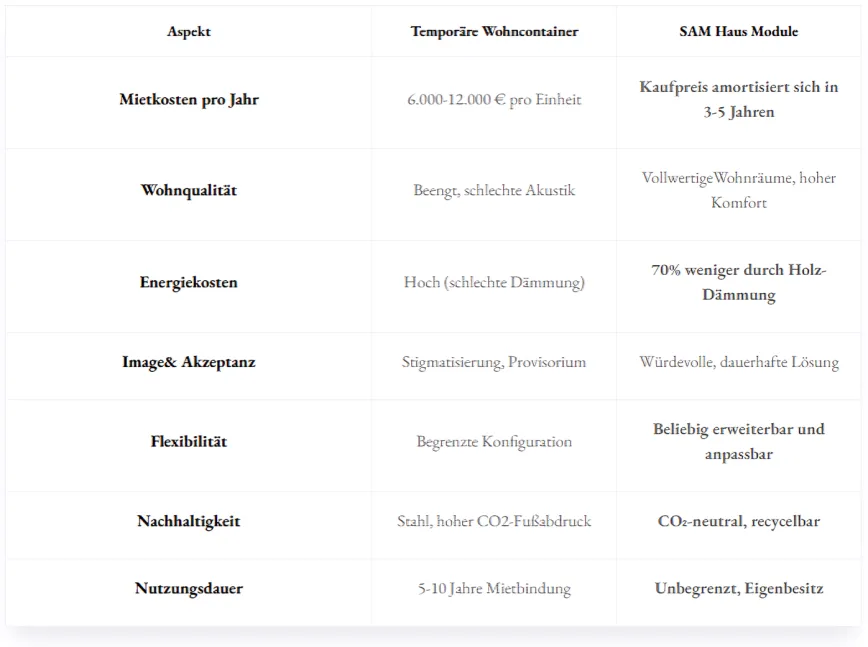Select the Unbegrenzt, Eigenbesitz cell

pyautogui.click(x=738, y=588)
